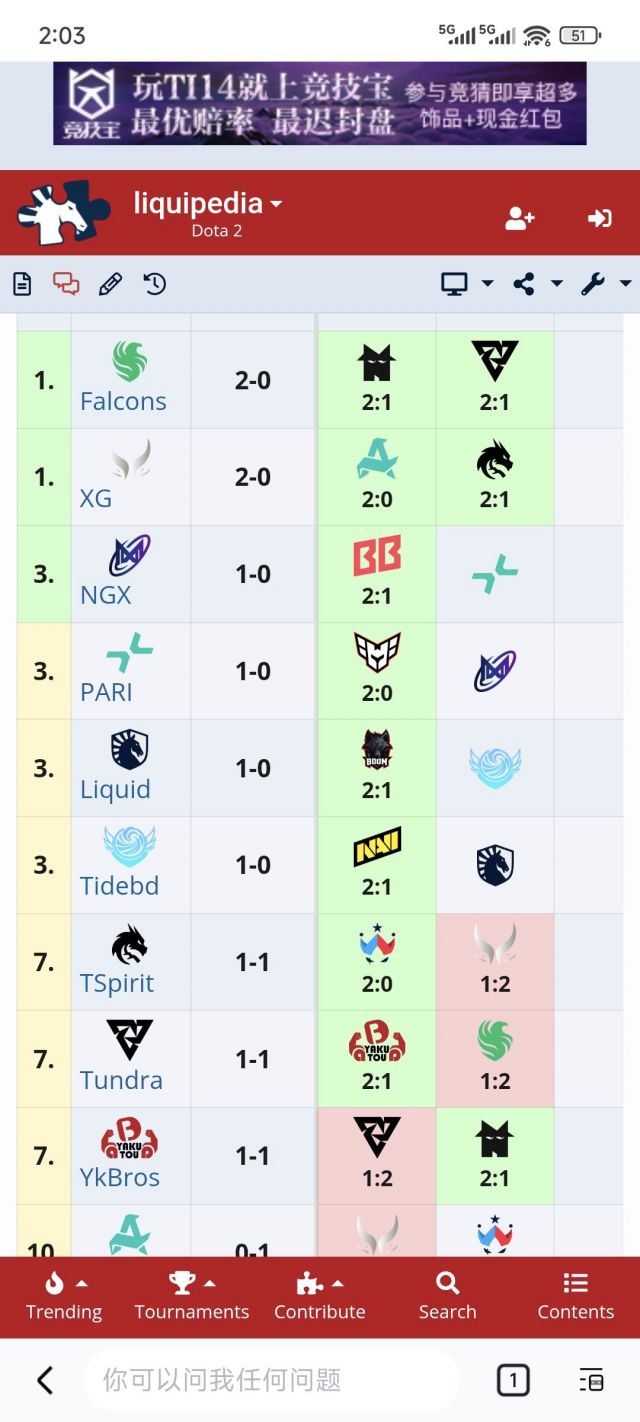Open the Trending menu

tap(63, 1297)
